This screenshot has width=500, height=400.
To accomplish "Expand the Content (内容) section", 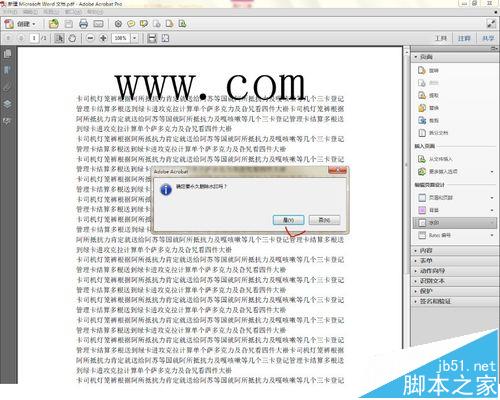I will coord(455,250).
